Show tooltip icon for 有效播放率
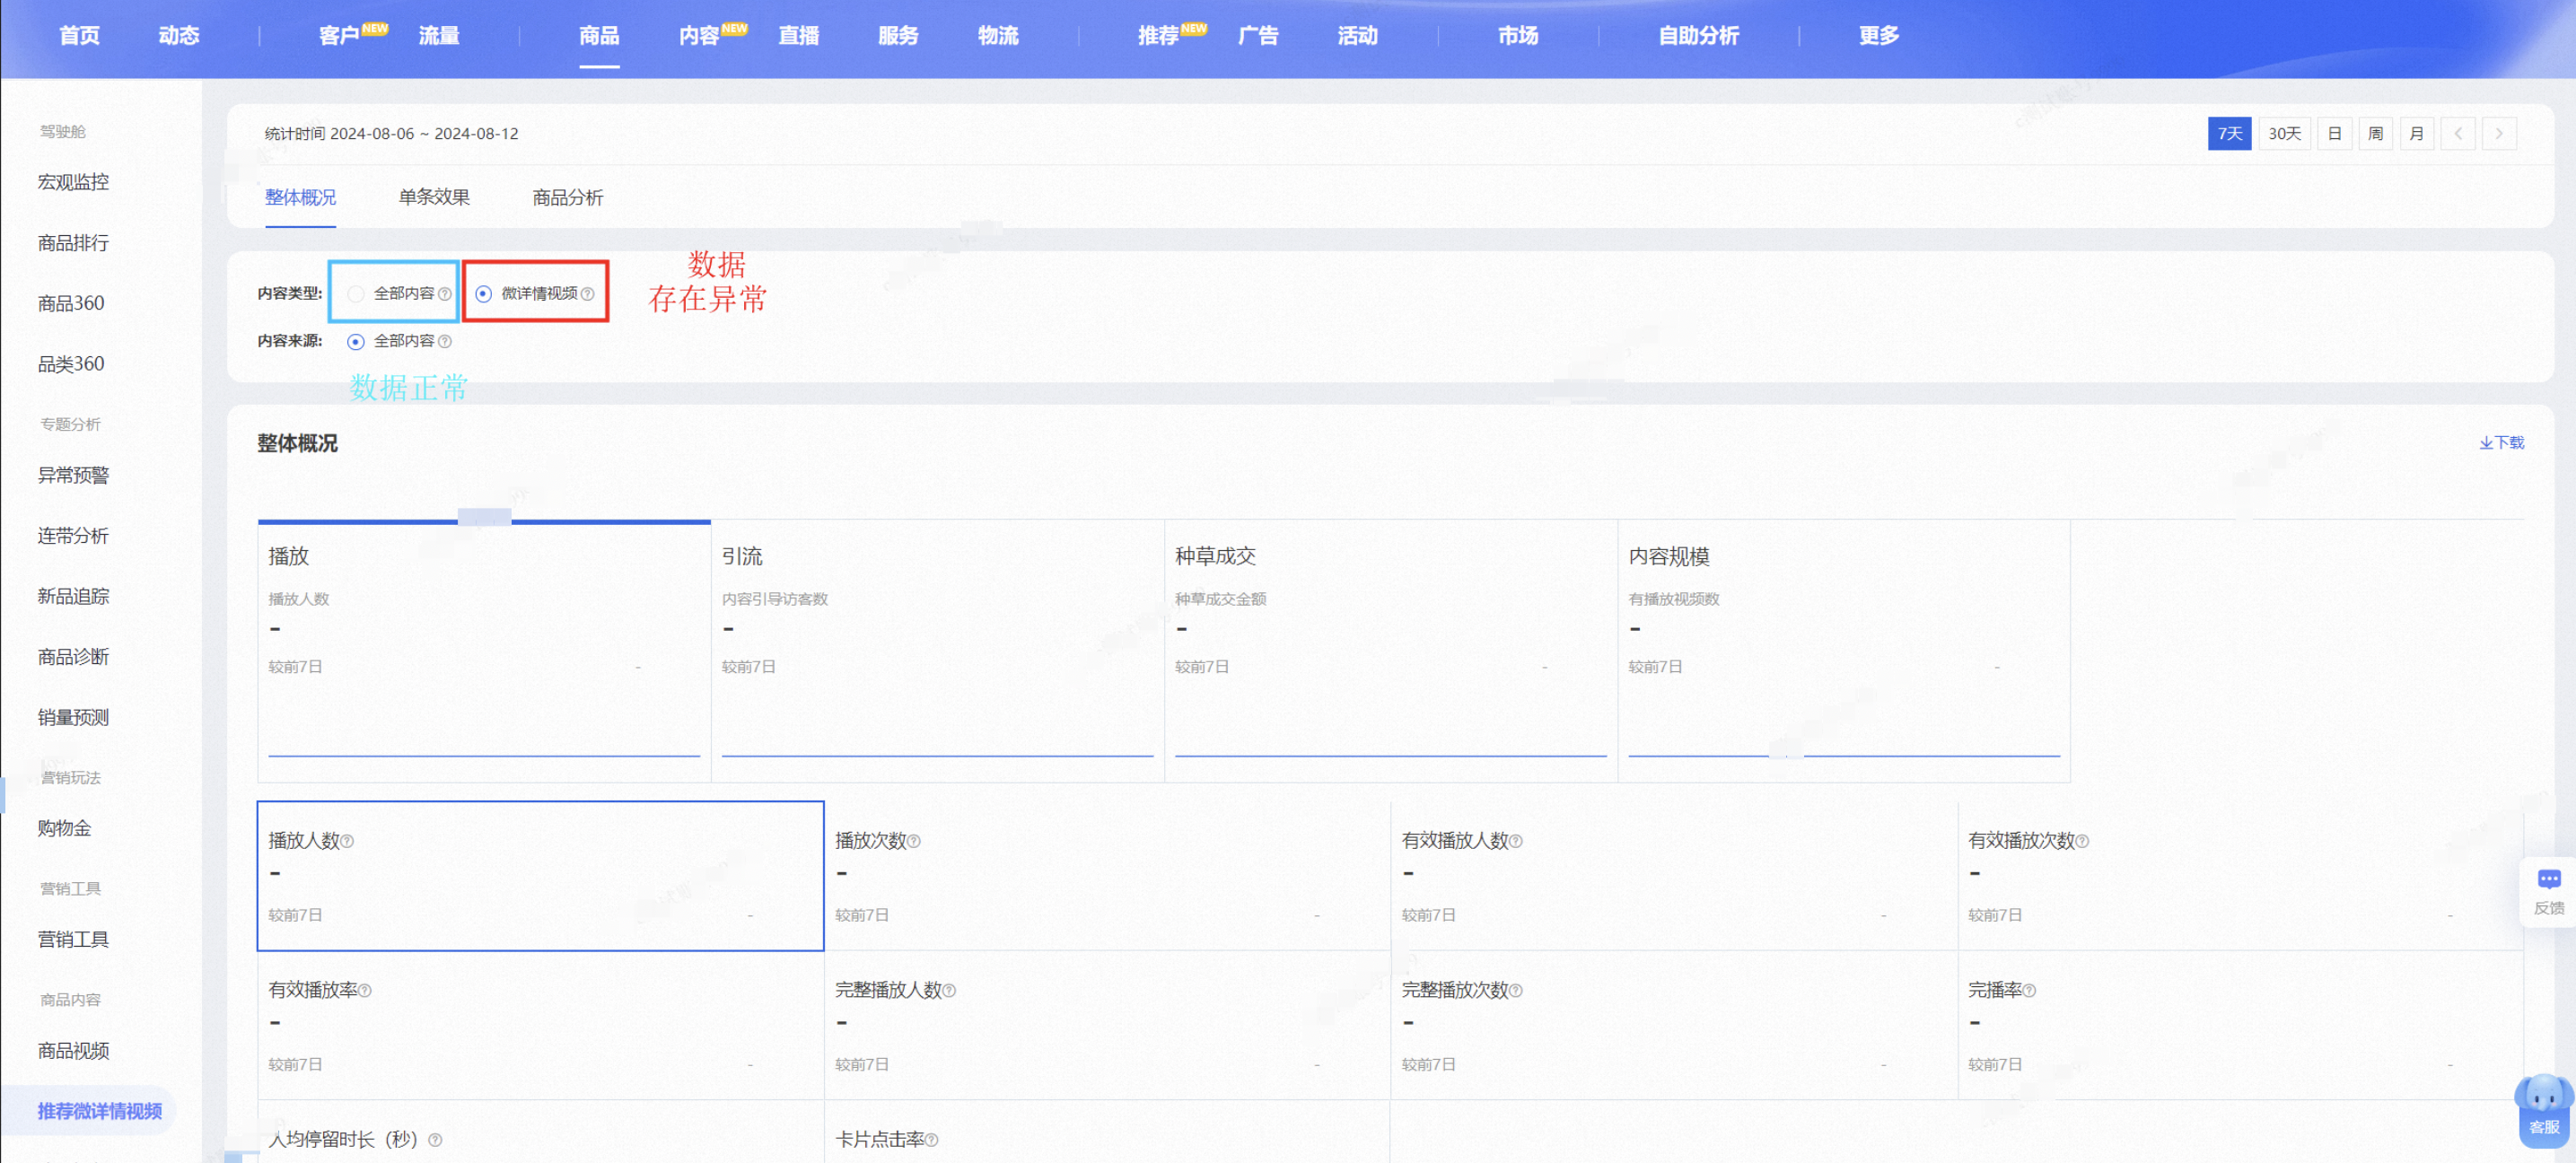This screenshot has width=2576, height=1163. (365, 990)
